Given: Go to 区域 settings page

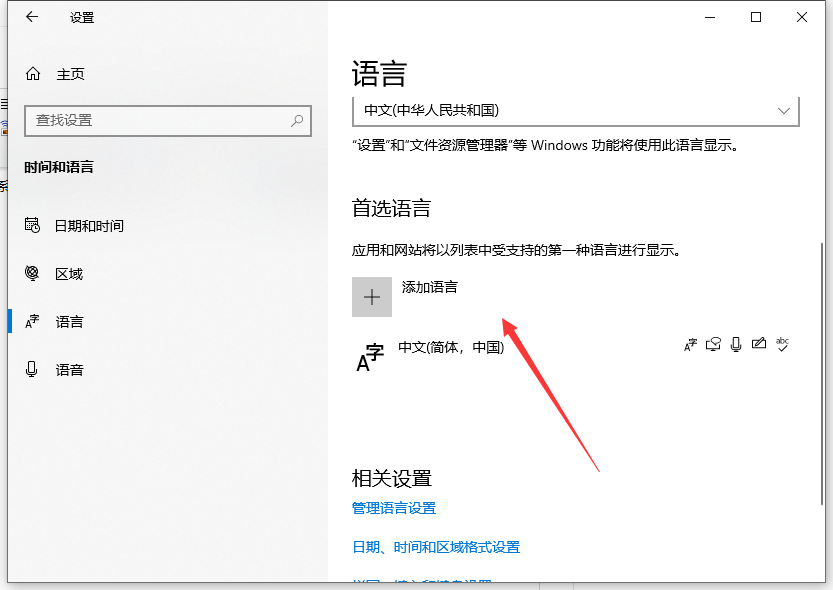Looking at the screenshot, I should 69,274.
